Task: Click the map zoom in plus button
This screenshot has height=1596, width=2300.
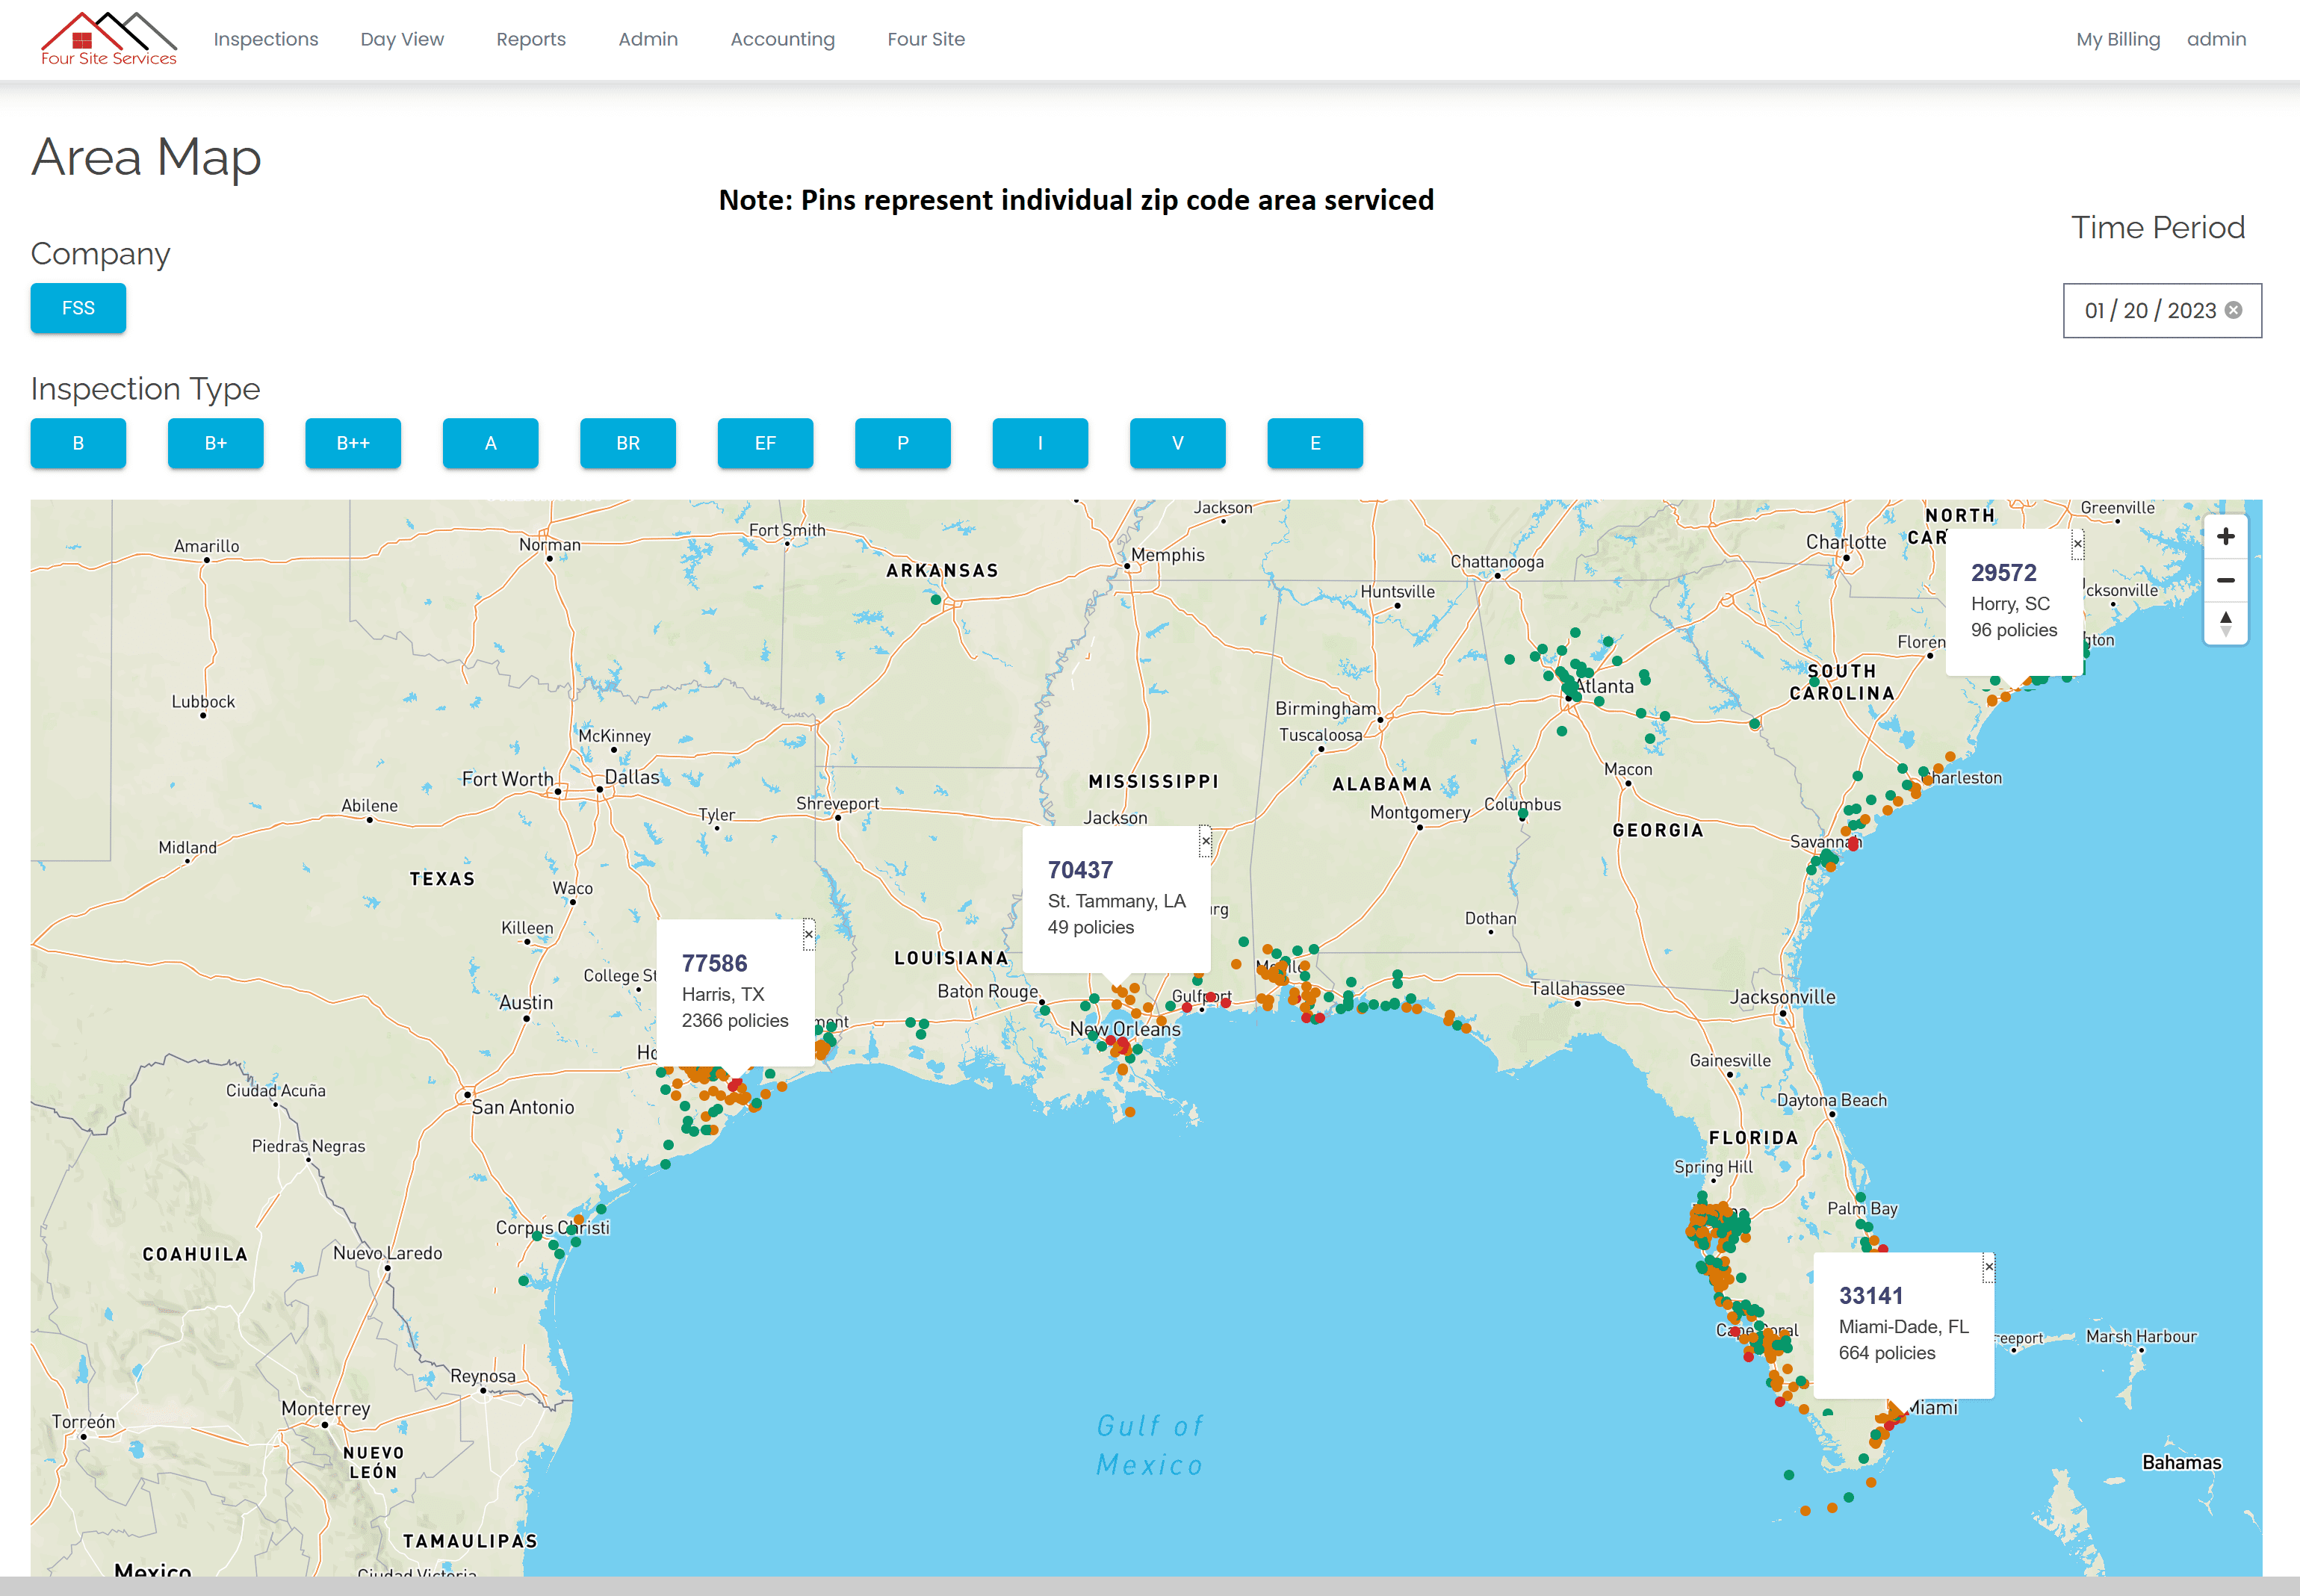Action: pyautogui.click(x=2225, y=537)
